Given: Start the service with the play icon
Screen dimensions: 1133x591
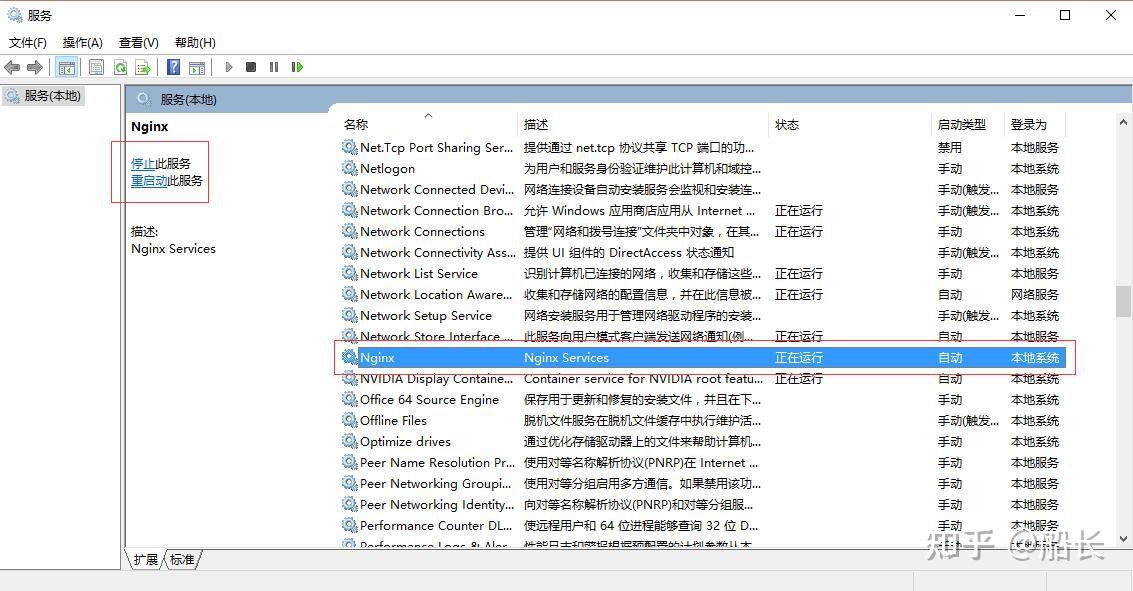Looking at the screenshot, I should (228, 67).
